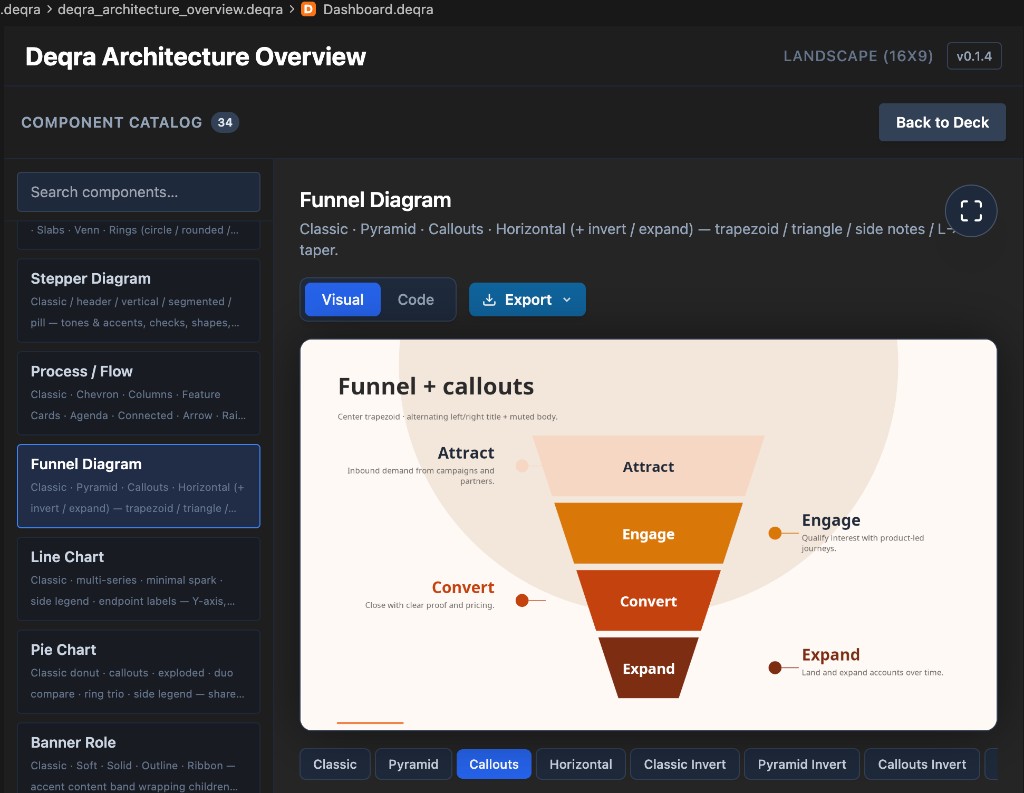Click the Attract callout heading text

[466, 453]
